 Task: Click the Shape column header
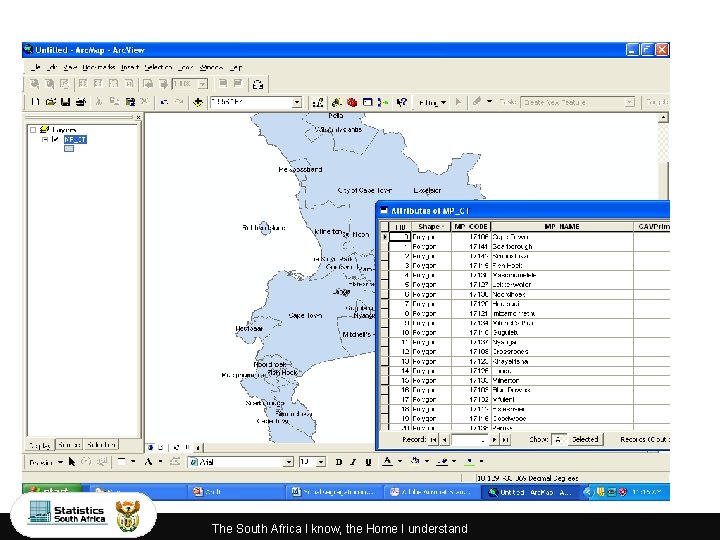(x=431, y=226)
